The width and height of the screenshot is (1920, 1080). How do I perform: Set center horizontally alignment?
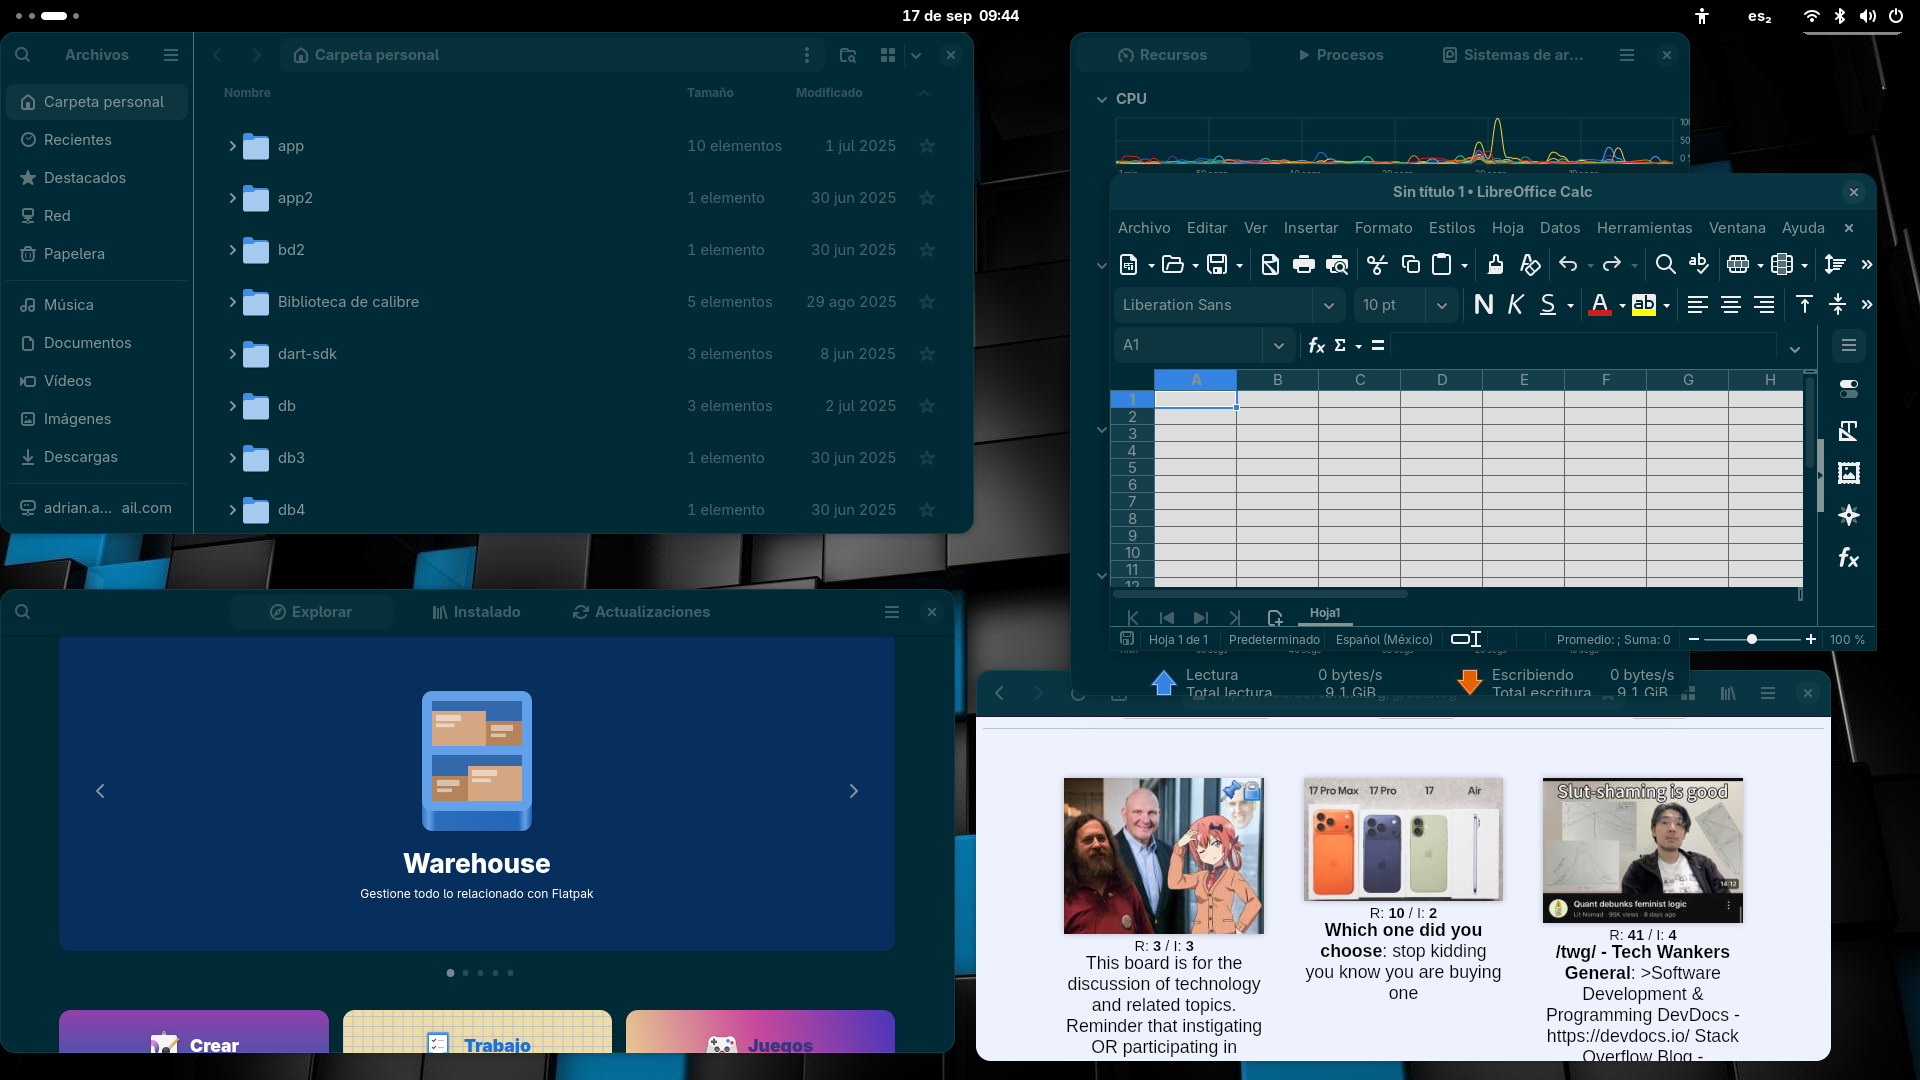point(1731,305)
